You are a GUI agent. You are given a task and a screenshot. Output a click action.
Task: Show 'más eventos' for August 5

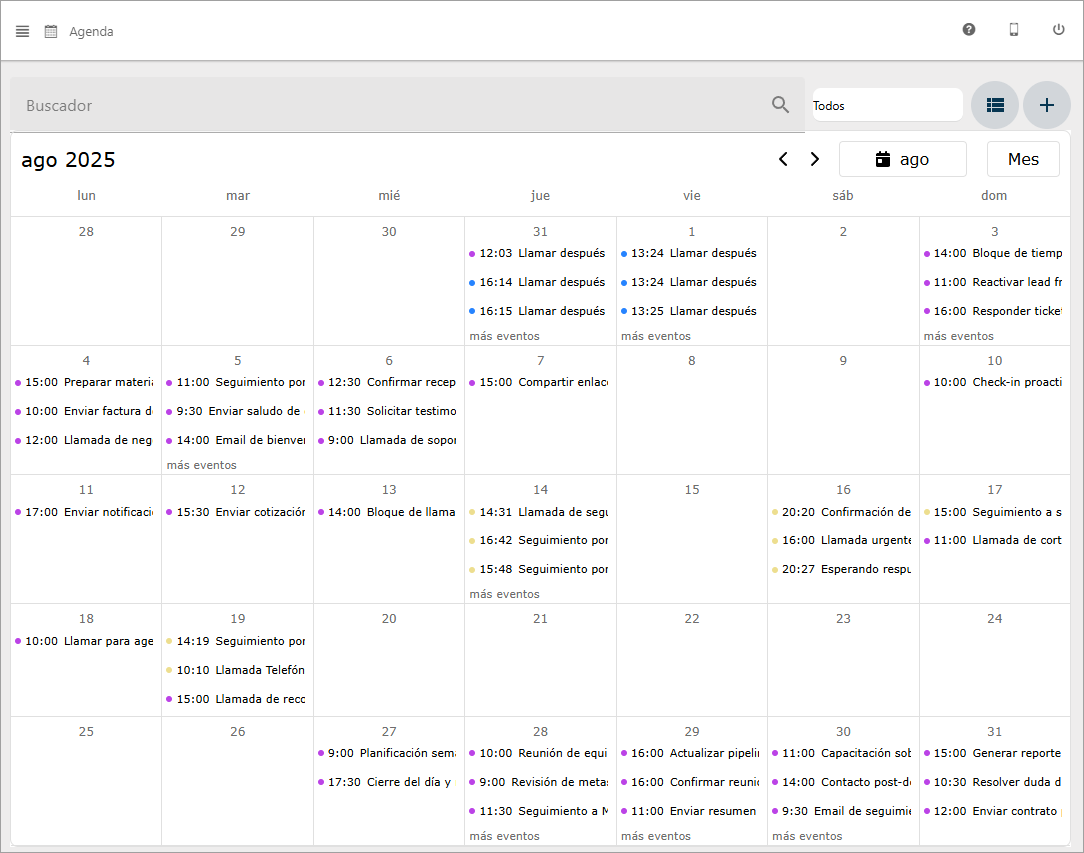coord(201,465)
